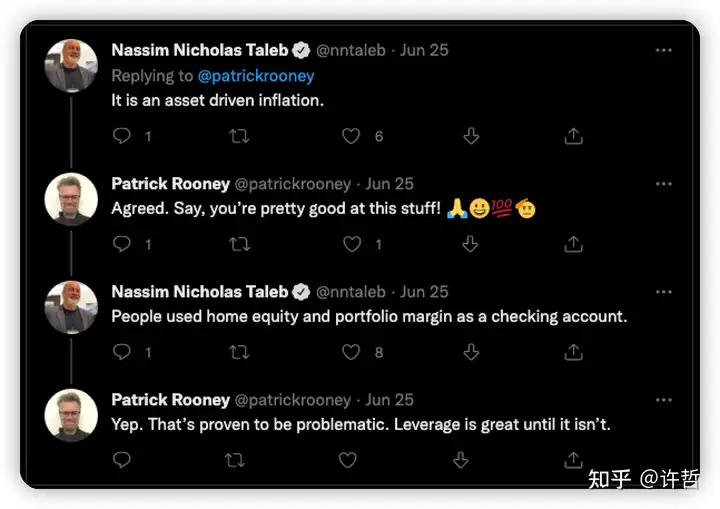Share the asset driven inflation tweet

pyautogui.click(x=574, y=136)
